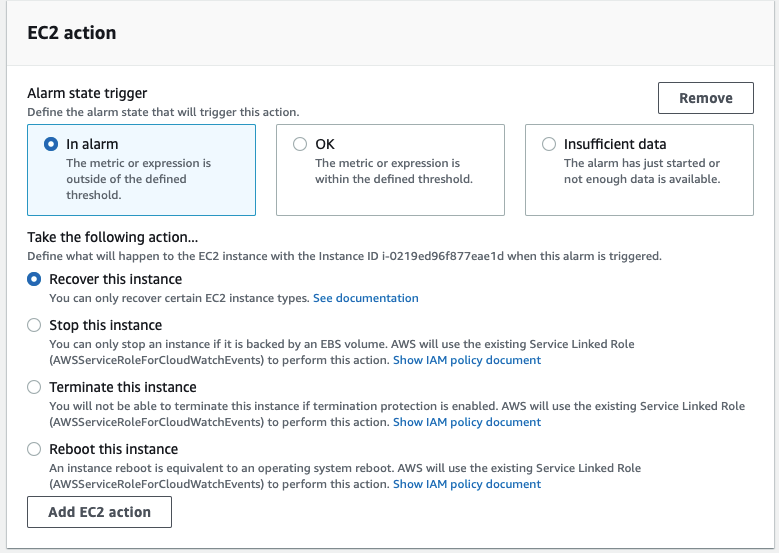Viewport: 779px width, 553px height.
Task: Click In alarm tile's 'outside of the defined' text
Action: click(x=126, y=179)
